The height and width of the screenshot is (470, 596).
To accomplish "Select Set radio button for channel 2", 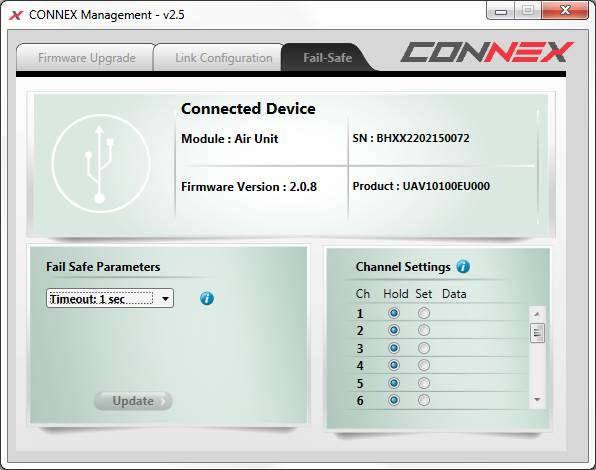I will coord(424,330).
